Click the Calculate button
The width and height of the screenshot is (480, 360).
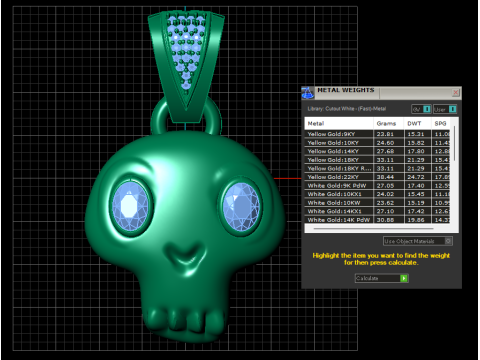(x=382, y=278)
